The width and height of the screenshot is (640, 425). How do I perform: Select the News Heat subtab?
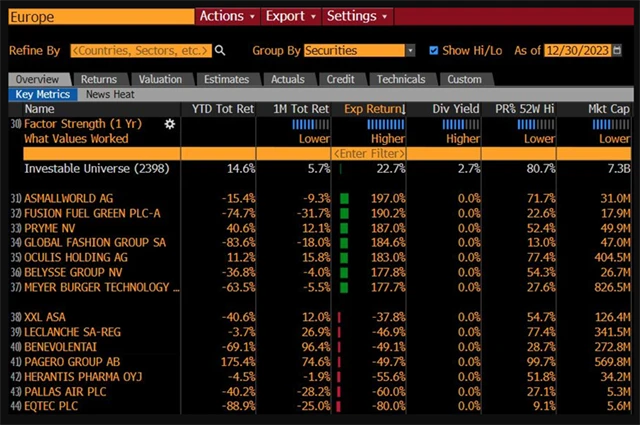coord(111,94)
